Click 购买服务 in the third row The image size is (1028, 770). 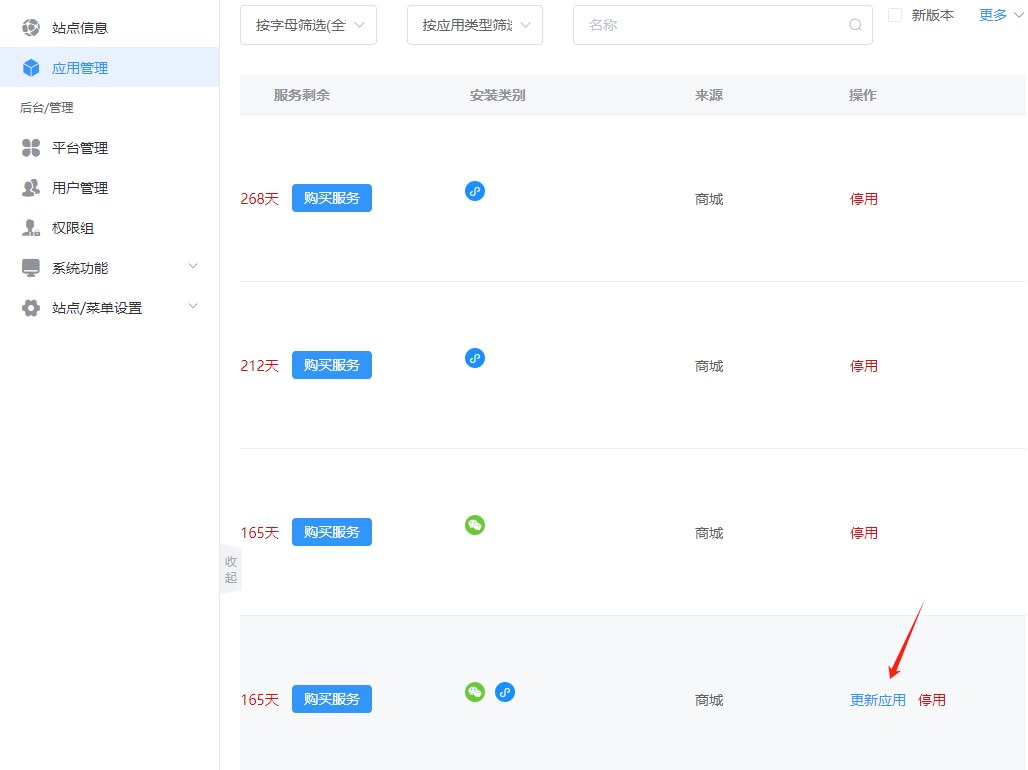pyautogui.click(x=332, y=532)
